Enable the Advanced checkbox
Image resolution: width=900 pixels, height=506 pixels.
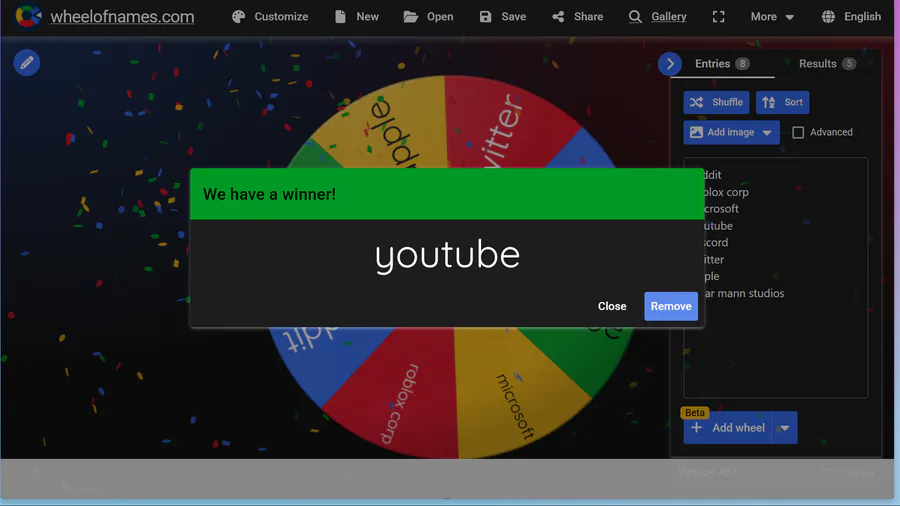pyautogui.click(x=798, y=133)
